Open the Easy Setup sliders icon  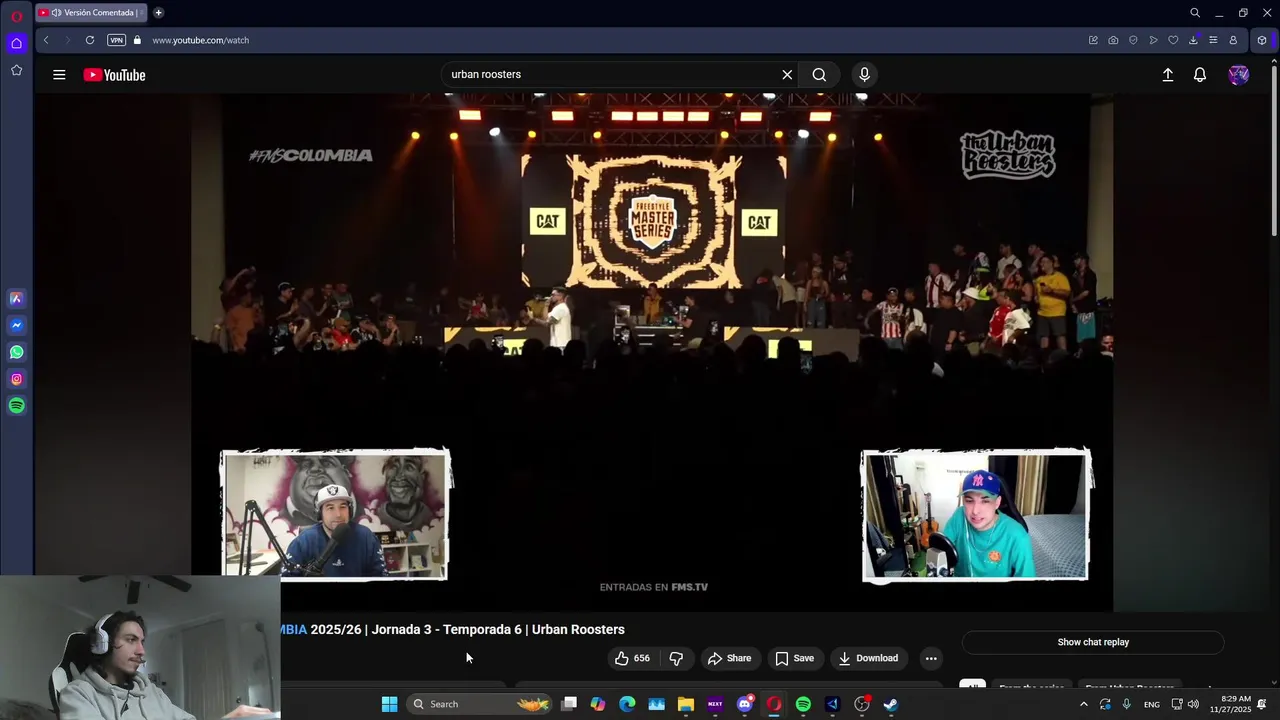pyautogui.click(x=1213, y=40)
